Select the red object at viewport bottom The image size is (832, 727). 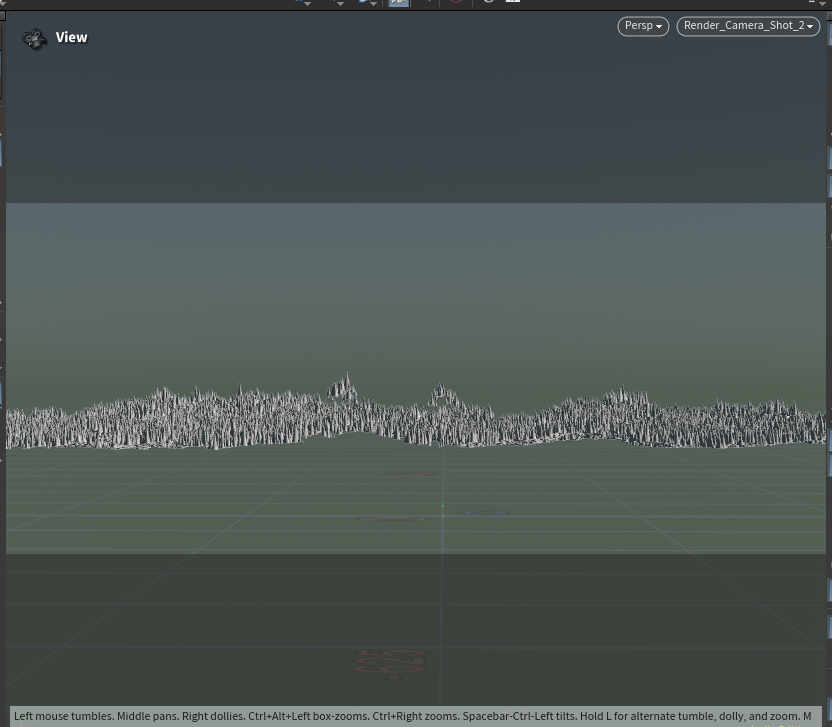[390, 661]
